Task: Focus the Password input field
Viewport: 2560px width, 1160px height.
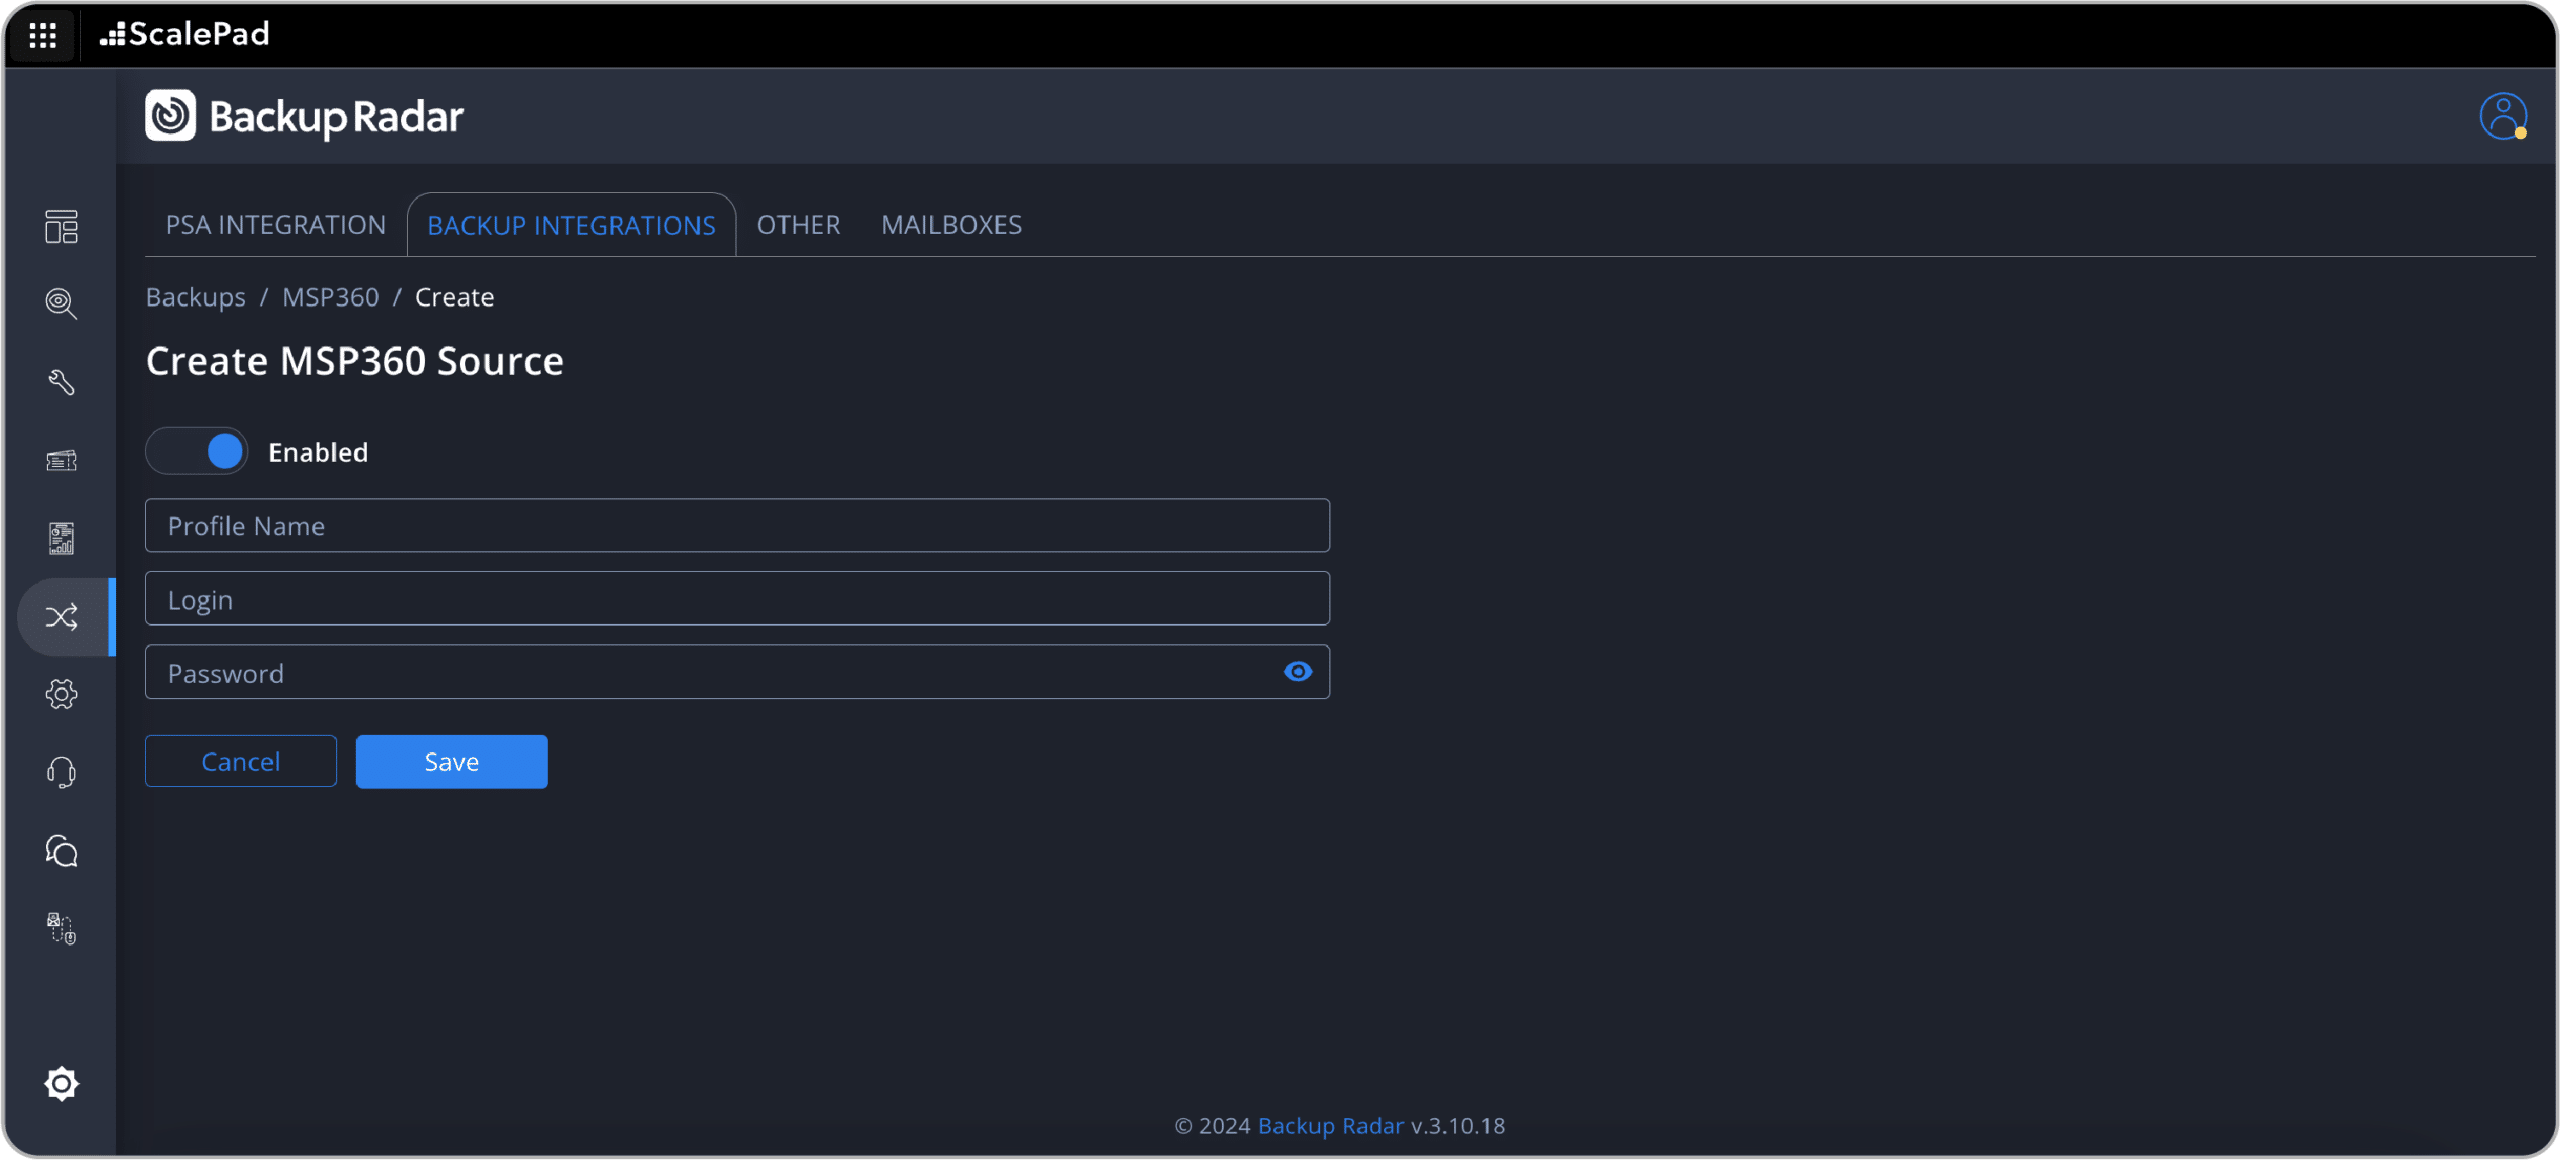Action: point(737,672)
